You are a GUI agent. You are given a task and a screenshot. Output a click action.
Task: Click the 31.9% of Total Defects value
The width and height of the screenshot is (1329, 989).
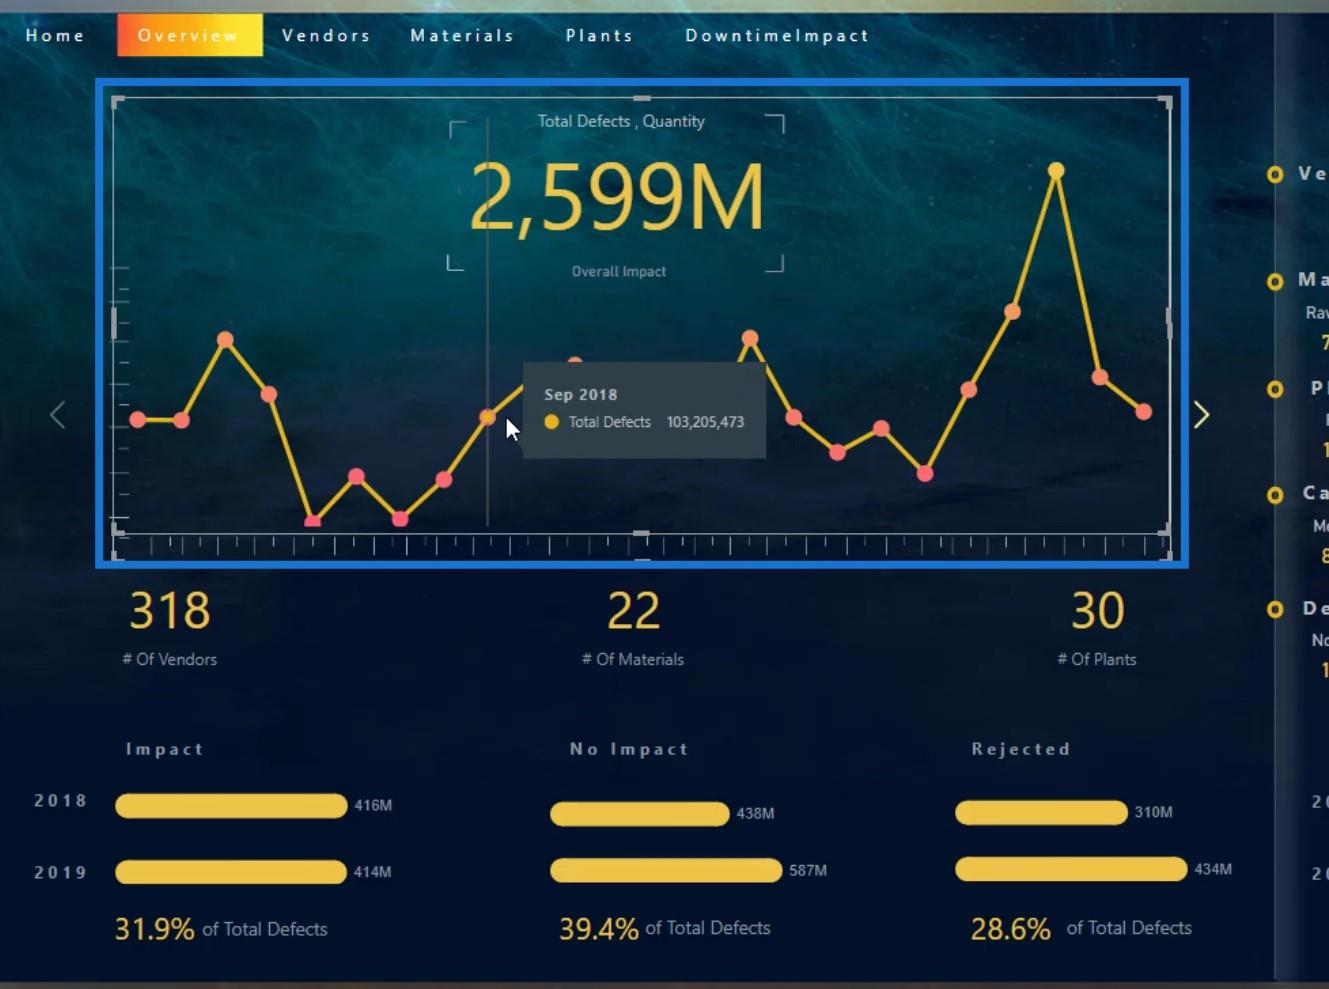coord(154,929)
